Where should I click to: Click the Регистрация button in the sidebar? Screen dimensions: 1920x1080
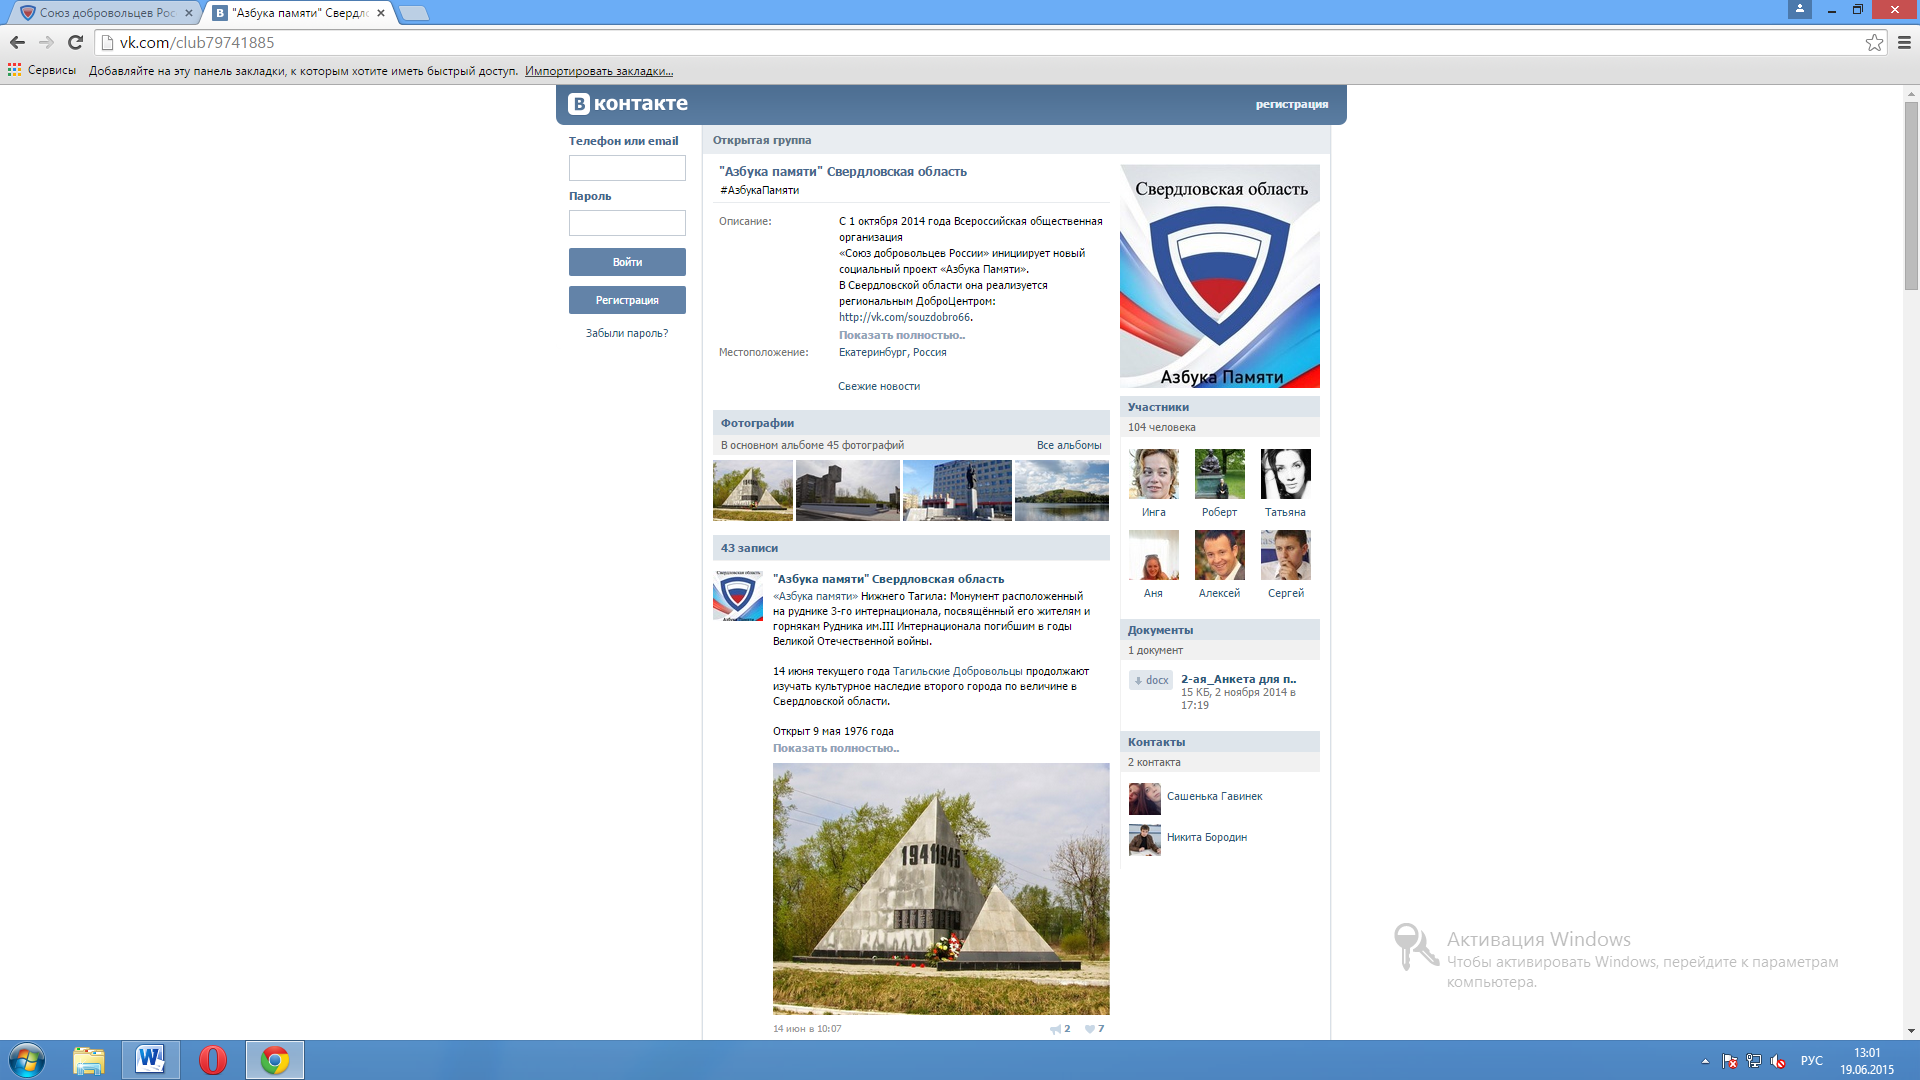click(627, 300)
